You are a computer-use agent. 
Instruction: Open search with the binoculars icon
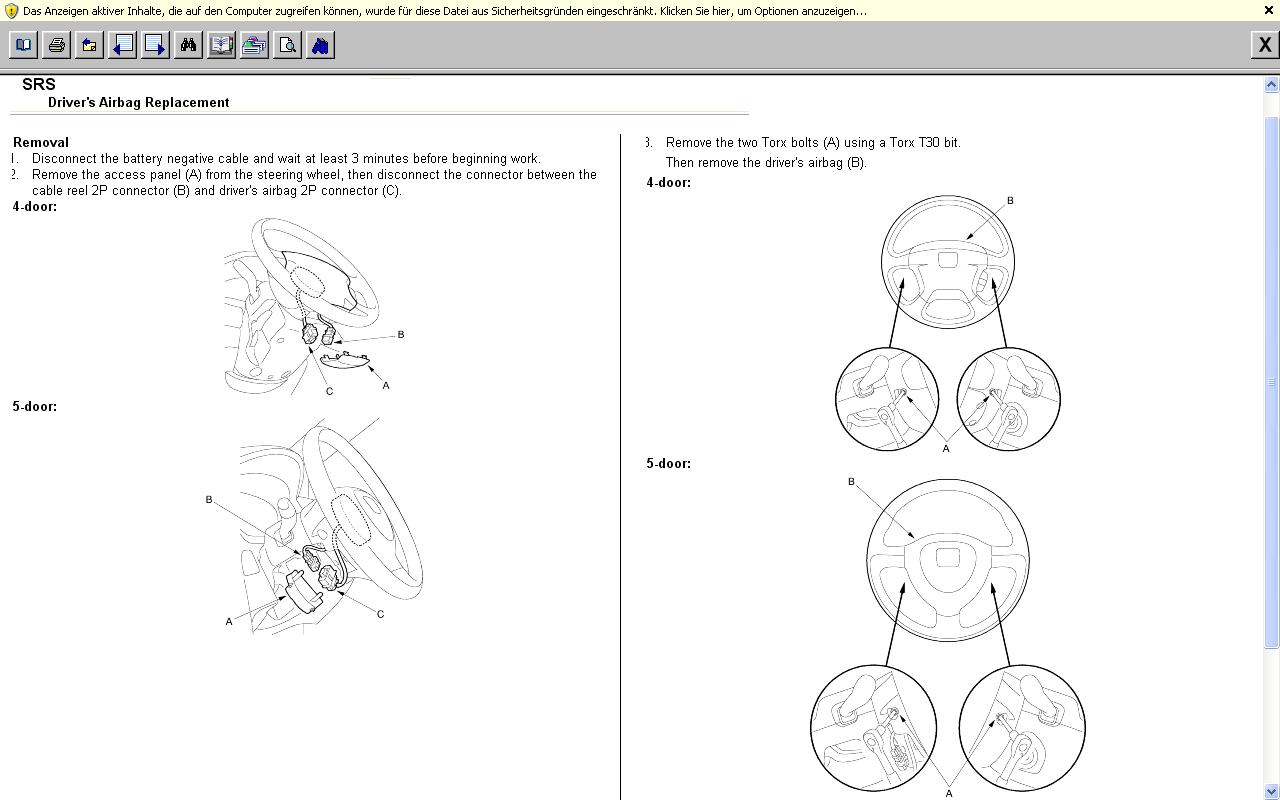click(188, 45)
